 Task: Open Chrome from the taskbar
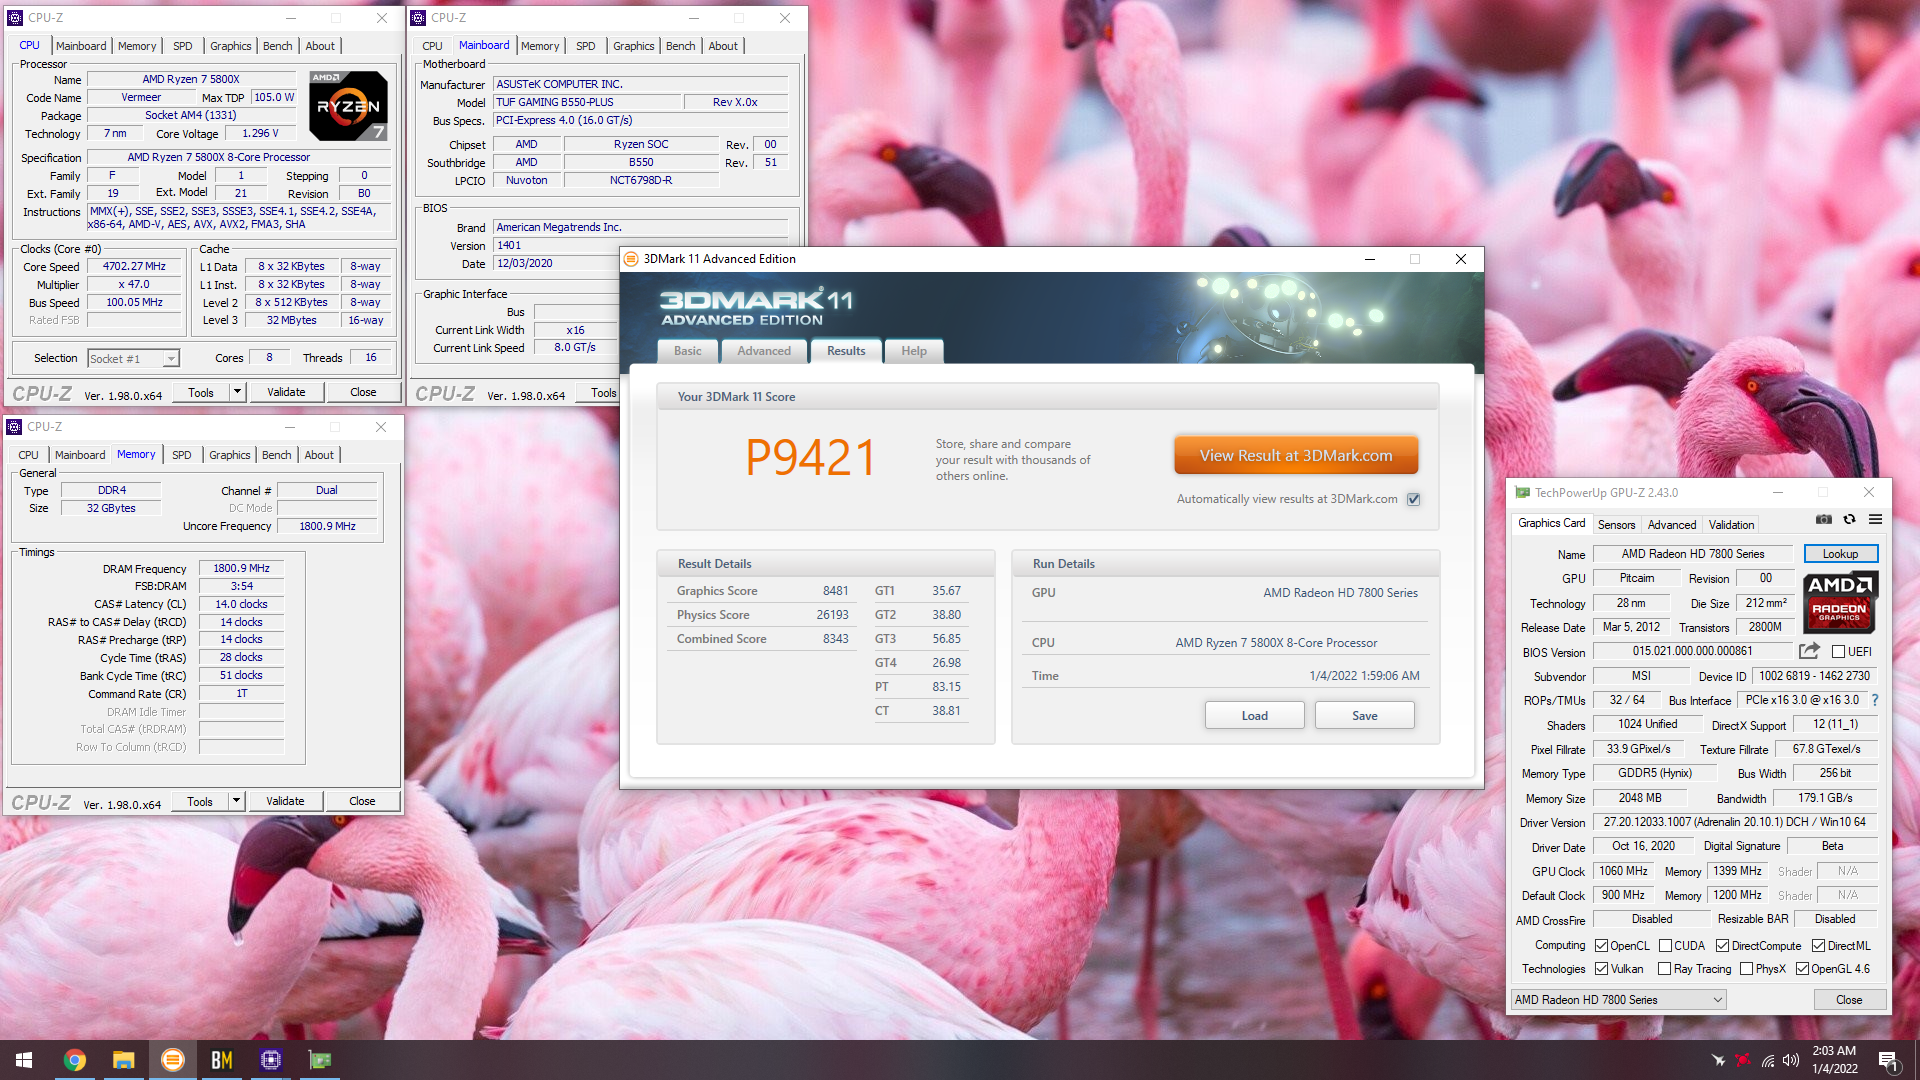tap(74, 1060)
